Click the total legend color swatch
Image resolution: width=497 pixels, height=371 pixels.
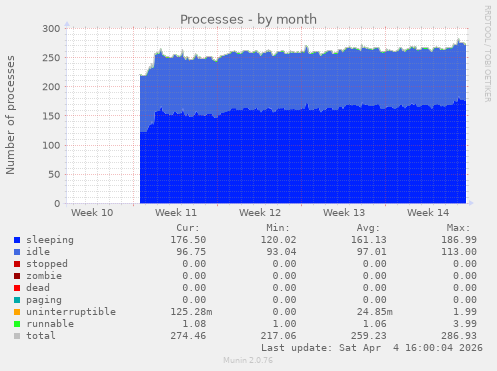[x=17, y=336]
